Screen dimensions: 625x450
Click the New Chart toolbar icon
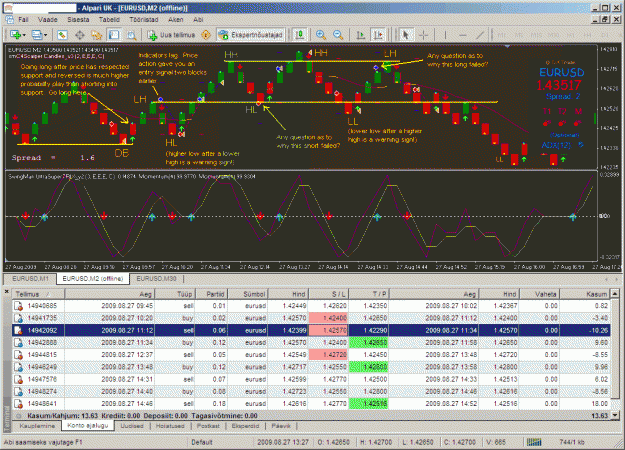(16, 35)
